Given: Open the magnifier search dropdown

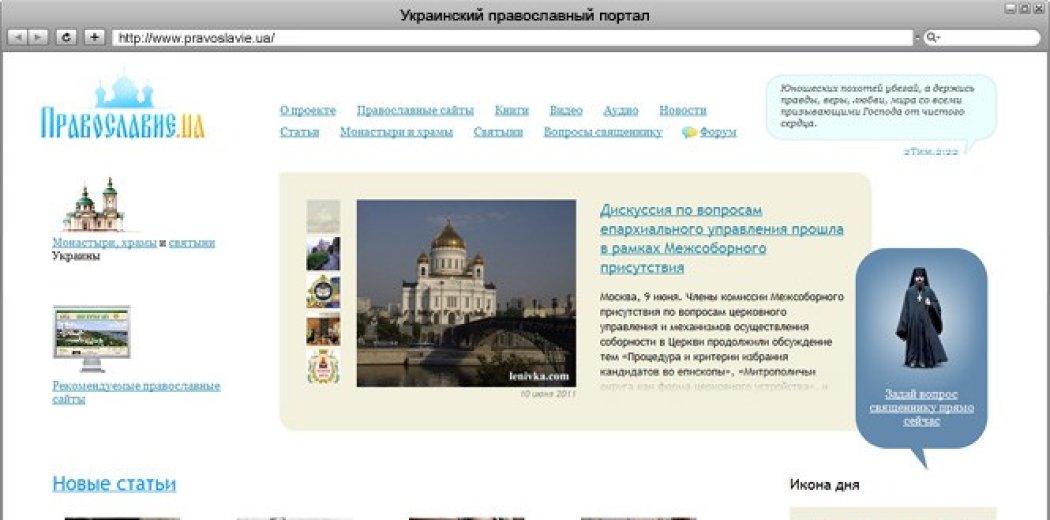Looking at the screenshot, I should (x=933, y=38).
